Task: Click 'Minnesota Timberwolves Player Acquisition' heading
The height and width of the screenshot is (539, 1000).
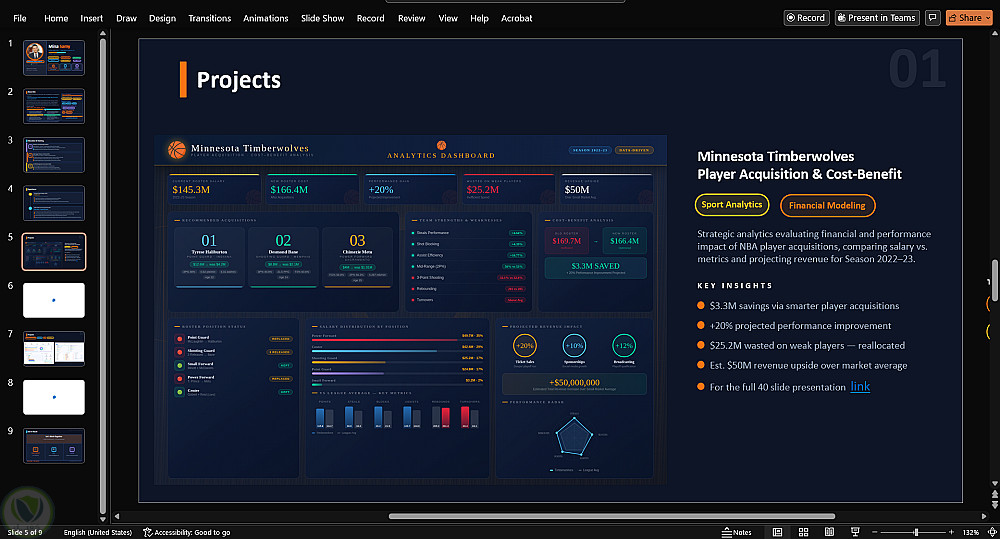Action: pos(799,165)
